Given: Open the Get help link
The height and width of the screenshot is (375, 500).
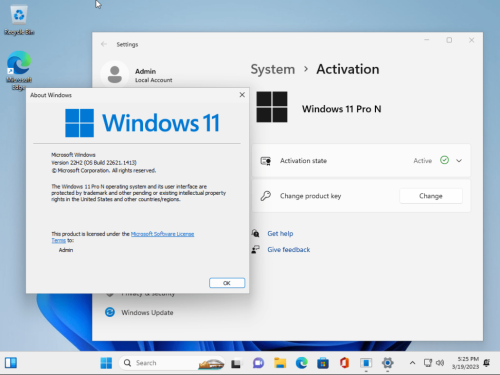Looking at the screenshot, I should (x=280, y=233).
